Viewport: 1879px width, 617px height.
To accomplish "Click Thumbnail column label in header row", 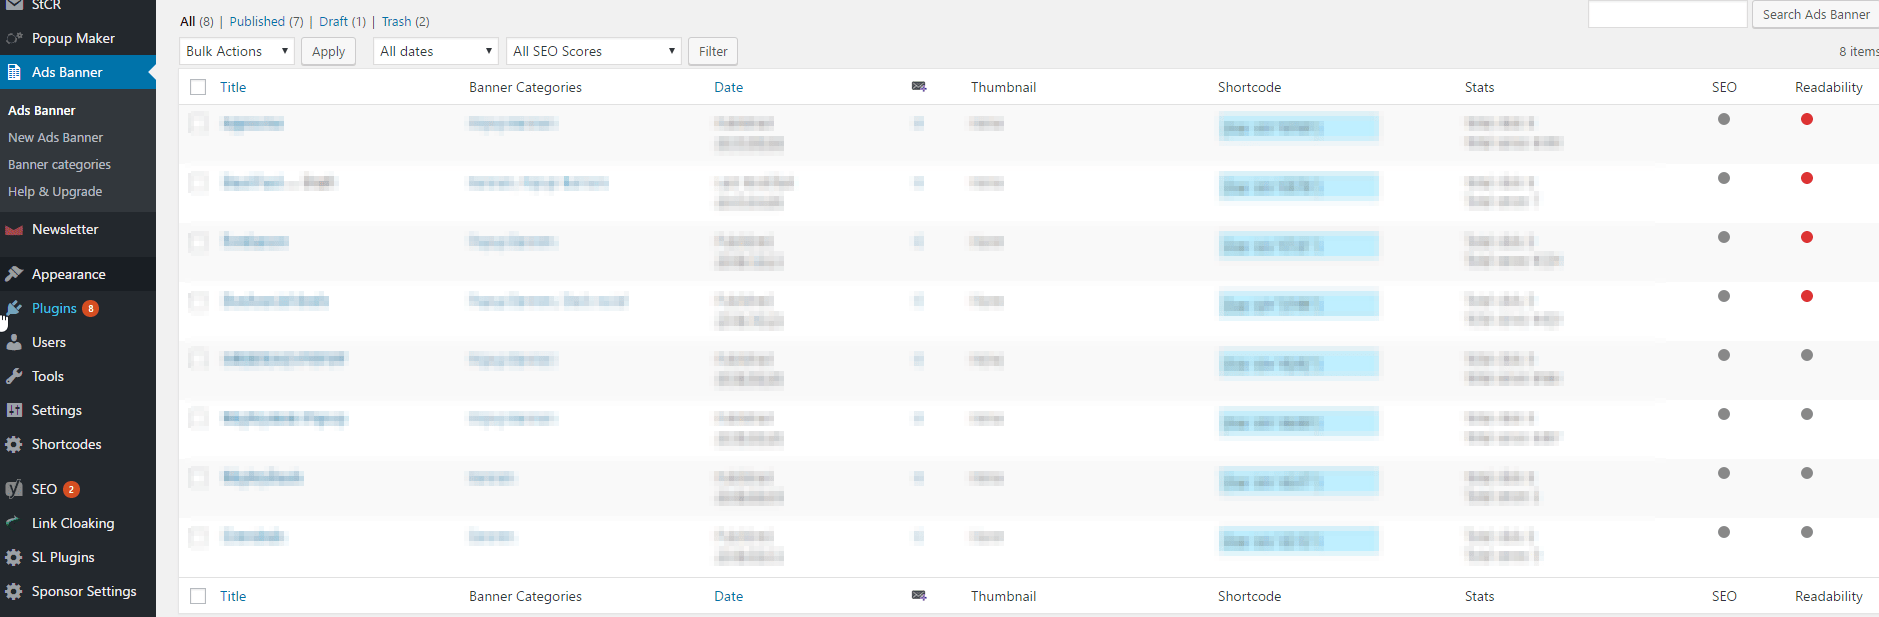I will click(x=1003, y=87).
